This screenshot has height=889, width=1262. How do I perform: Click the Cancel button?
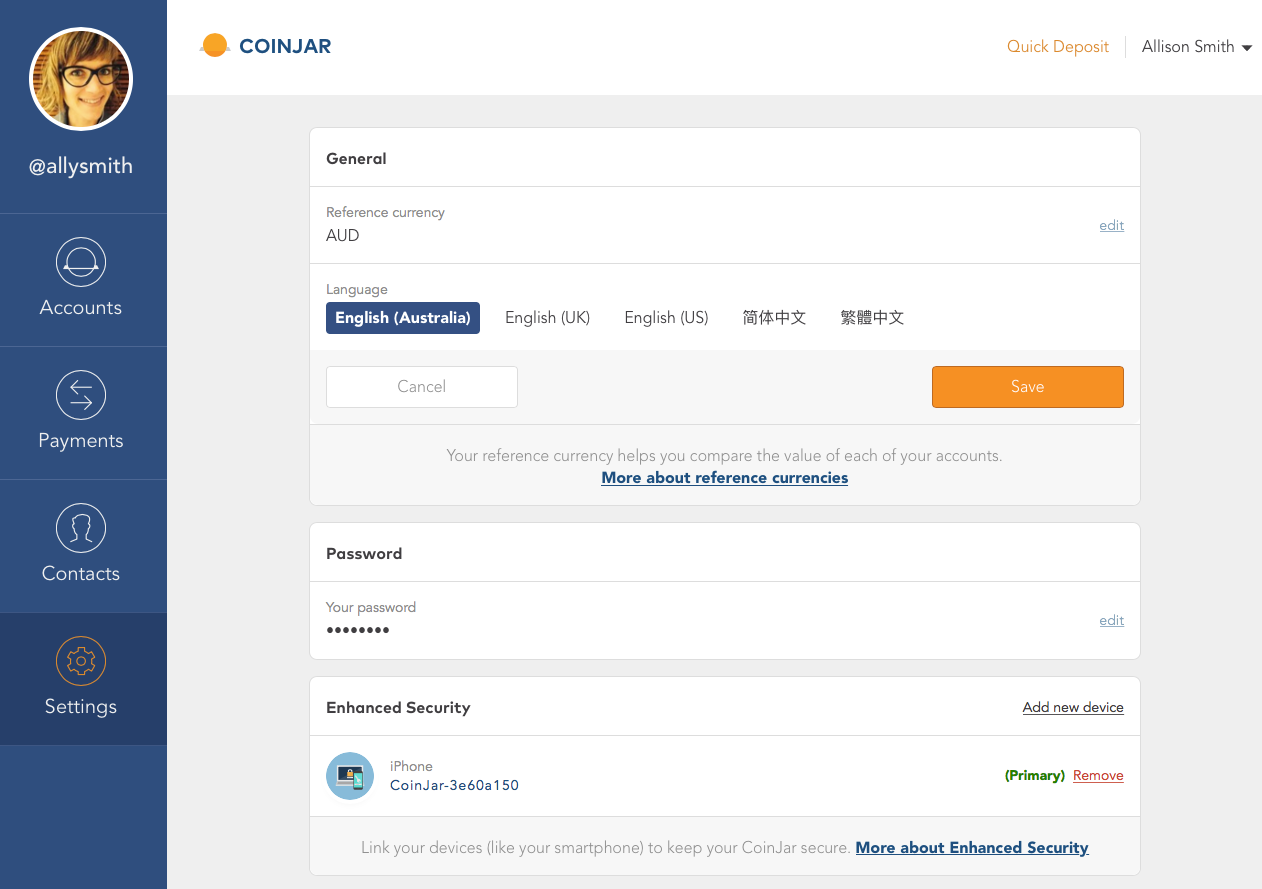[422, 387]
